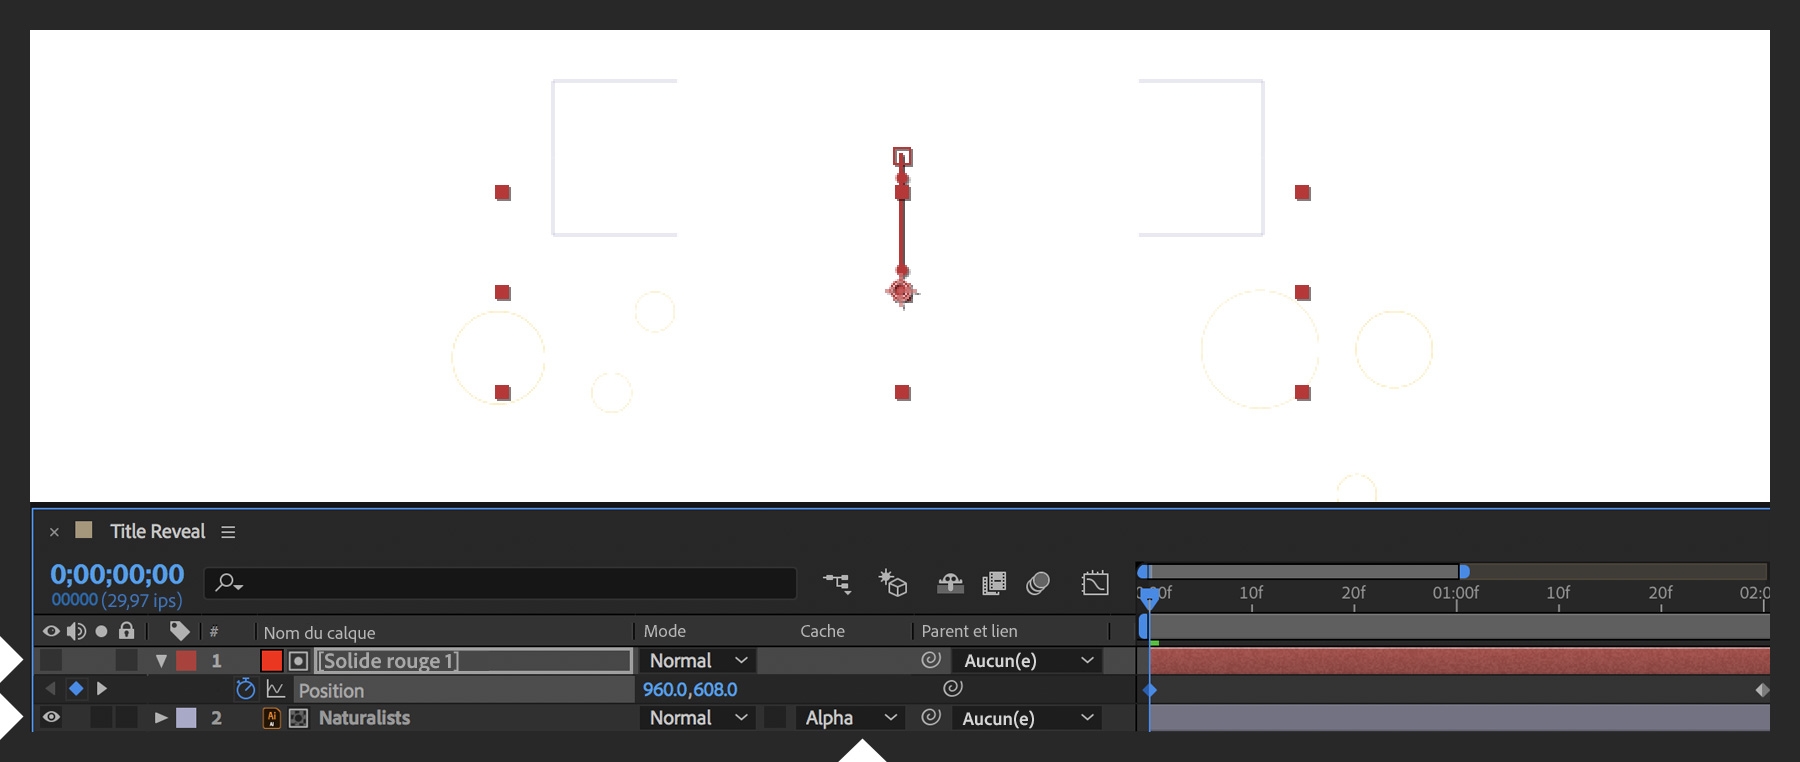Image resolution: width=1800 pixels, height=762 pixels.
Task: Select the last Position keyframe in timeline
Action: pos(1762,690)
